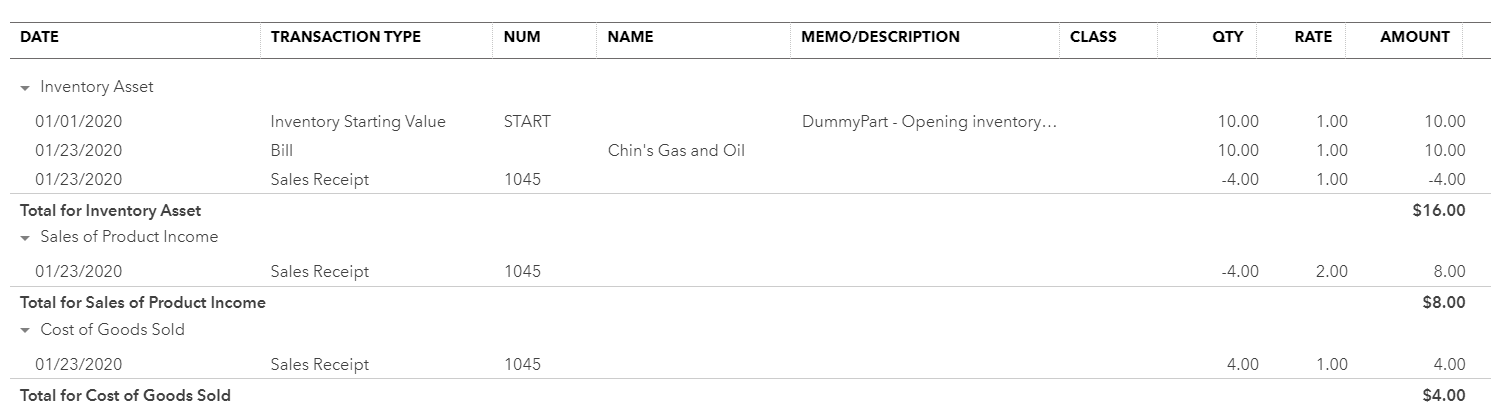This screenshot has height=414, width=1491.
Task: Select the NUM column header
Action: (x=522, y=37)
